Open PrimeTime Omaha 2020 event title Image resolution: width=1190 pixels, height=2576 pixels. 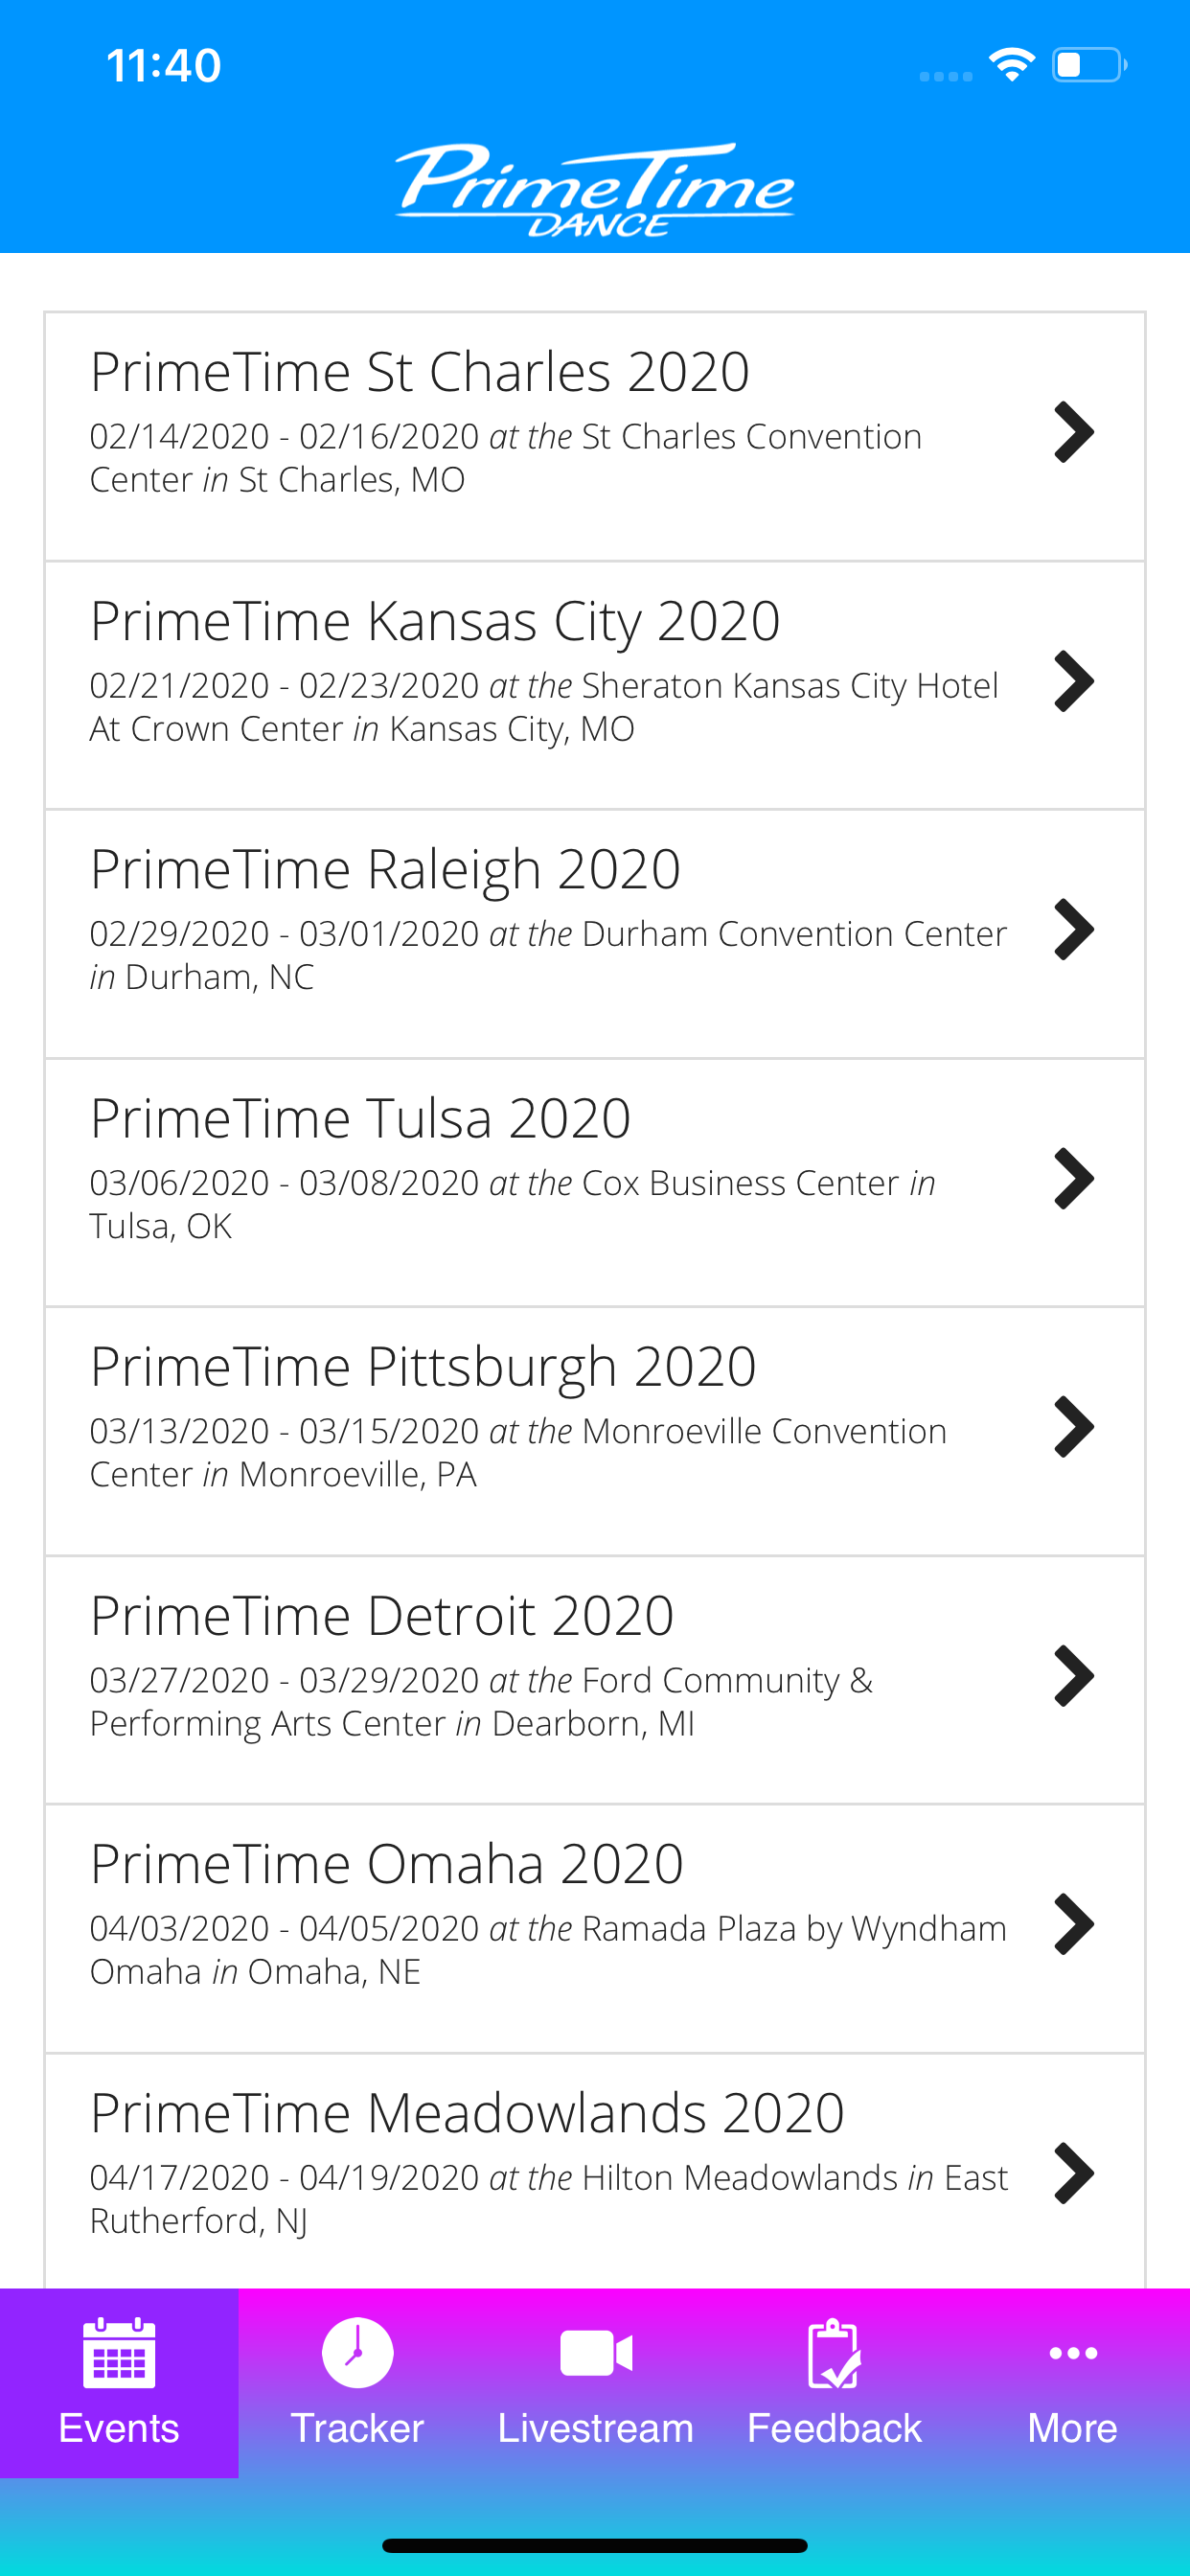(387, 1864)
